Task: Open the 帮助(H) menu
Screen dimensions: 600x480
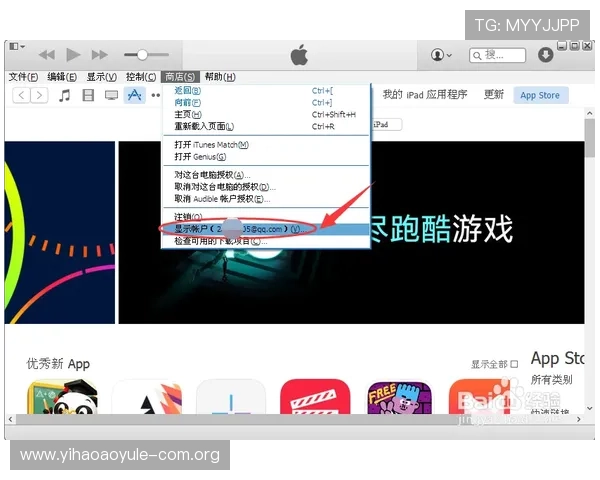Action: (x=220, y=77)
